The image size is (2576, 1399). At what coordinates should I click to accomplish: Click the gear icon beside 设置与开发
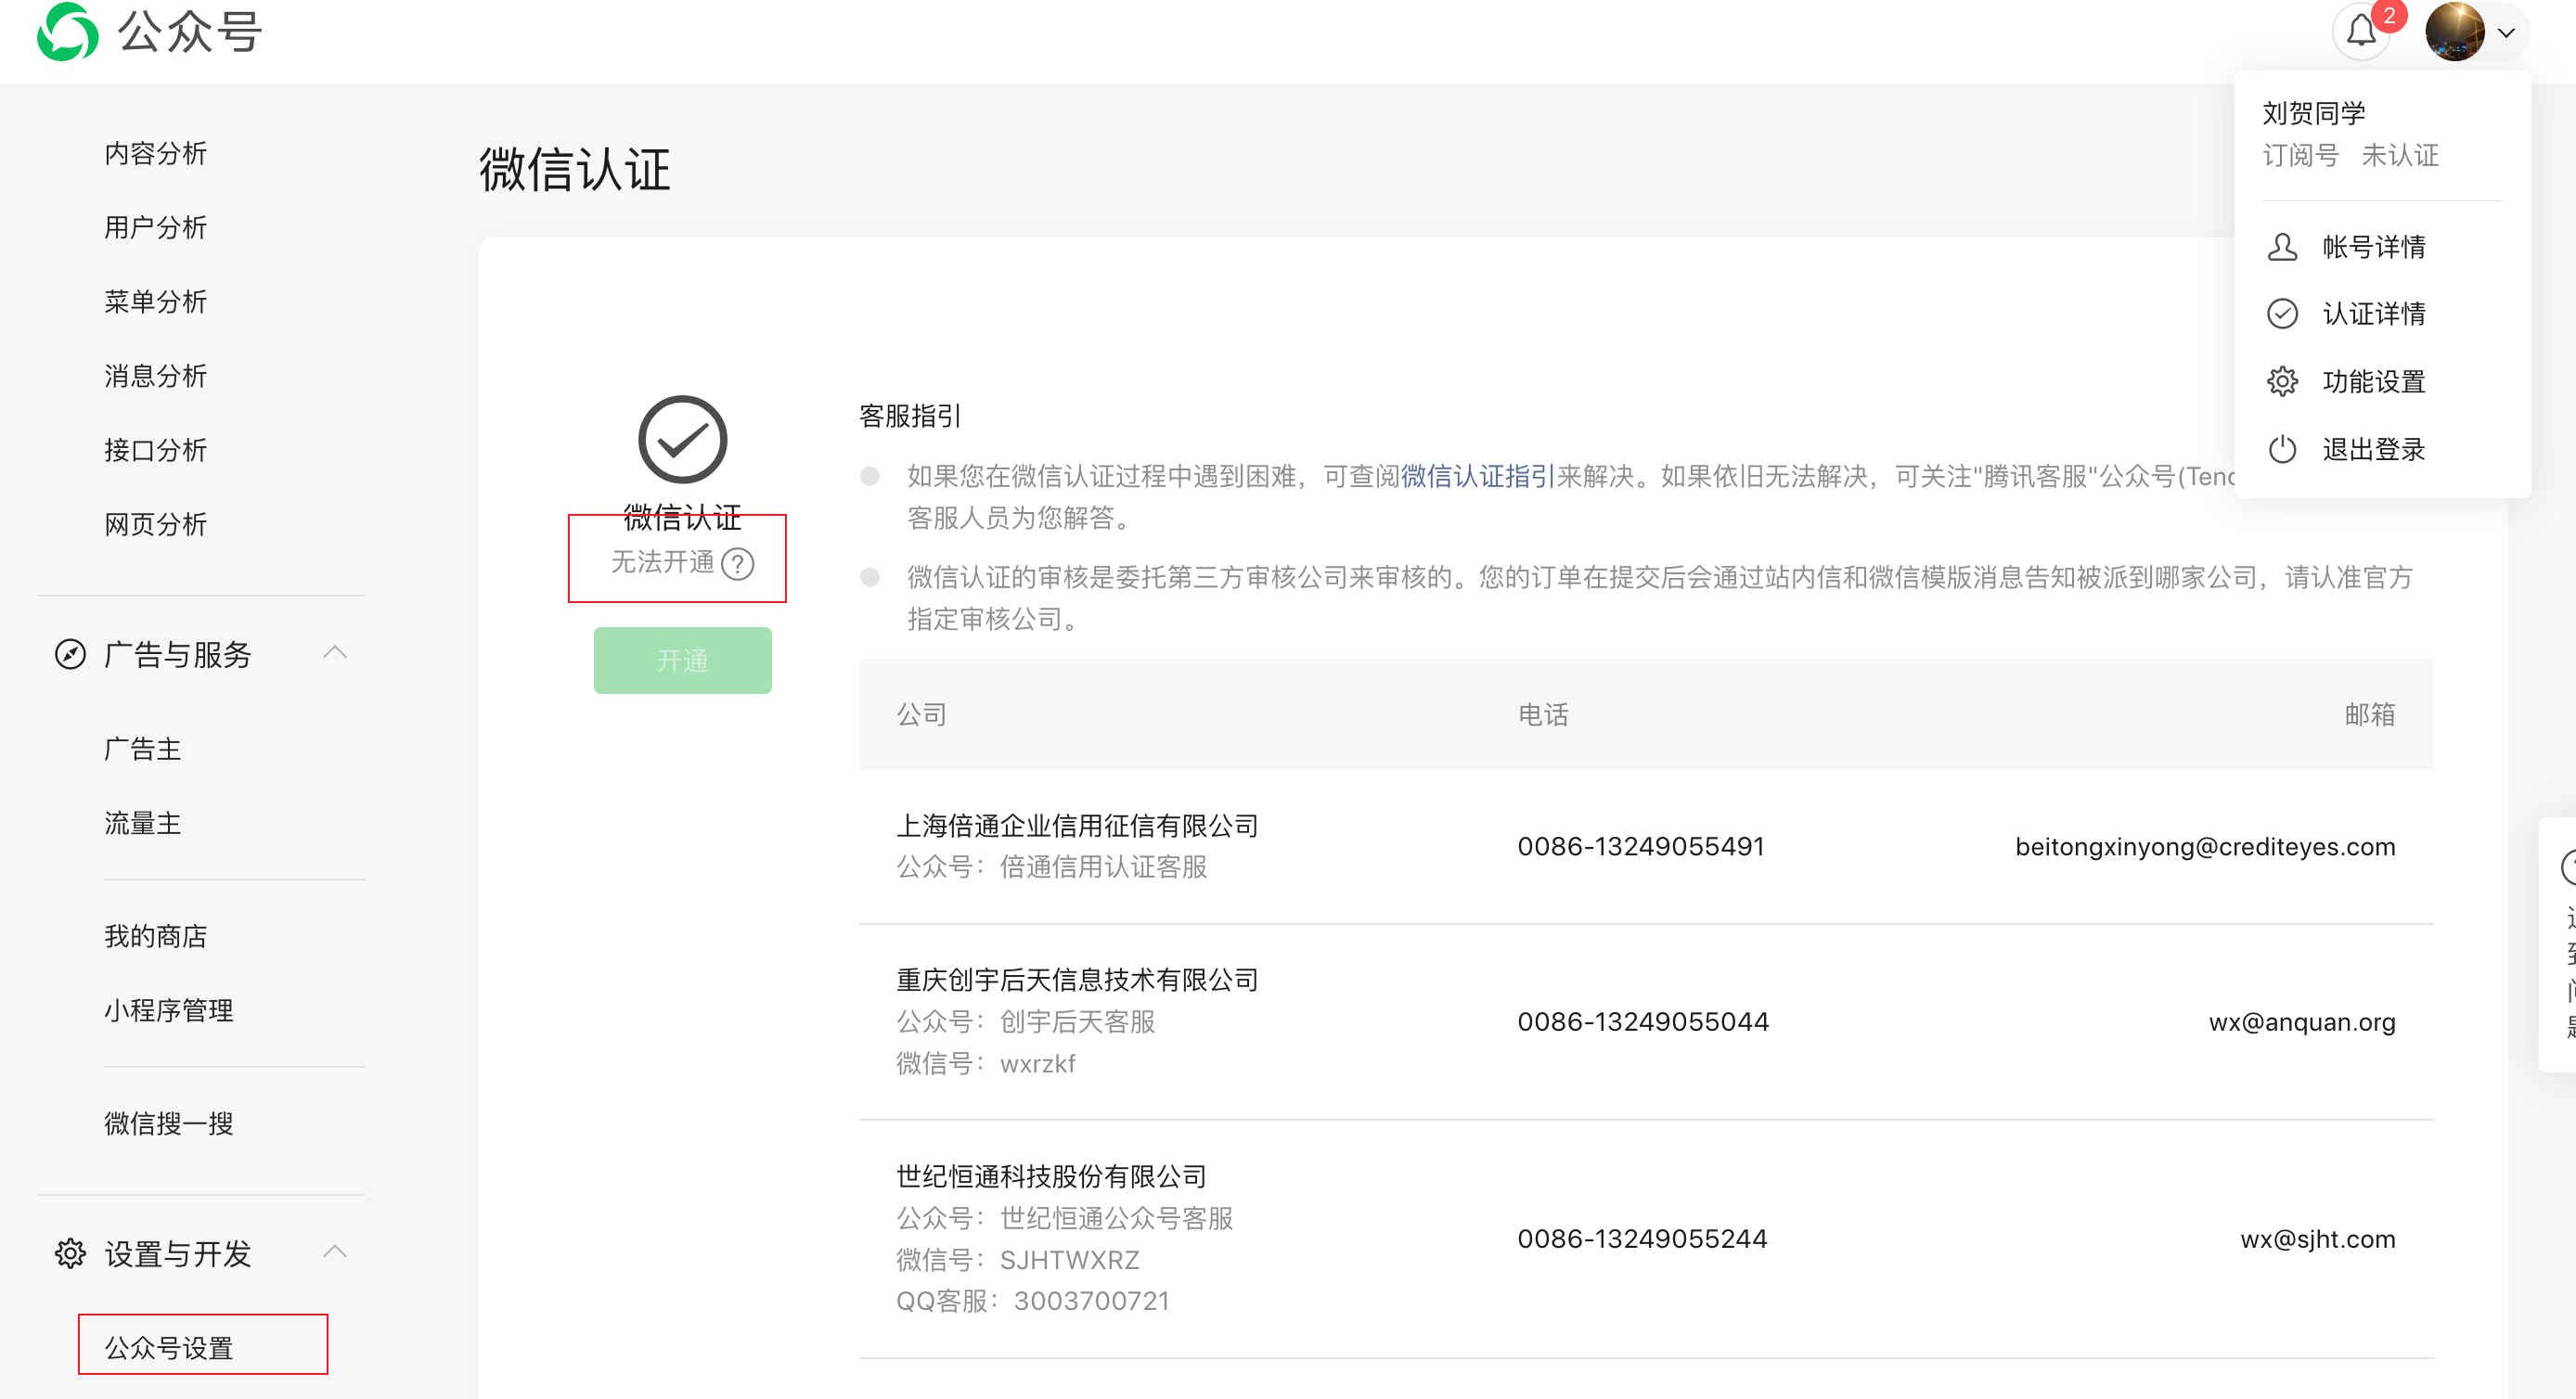pyautogui.click(x=70, y=1253)
